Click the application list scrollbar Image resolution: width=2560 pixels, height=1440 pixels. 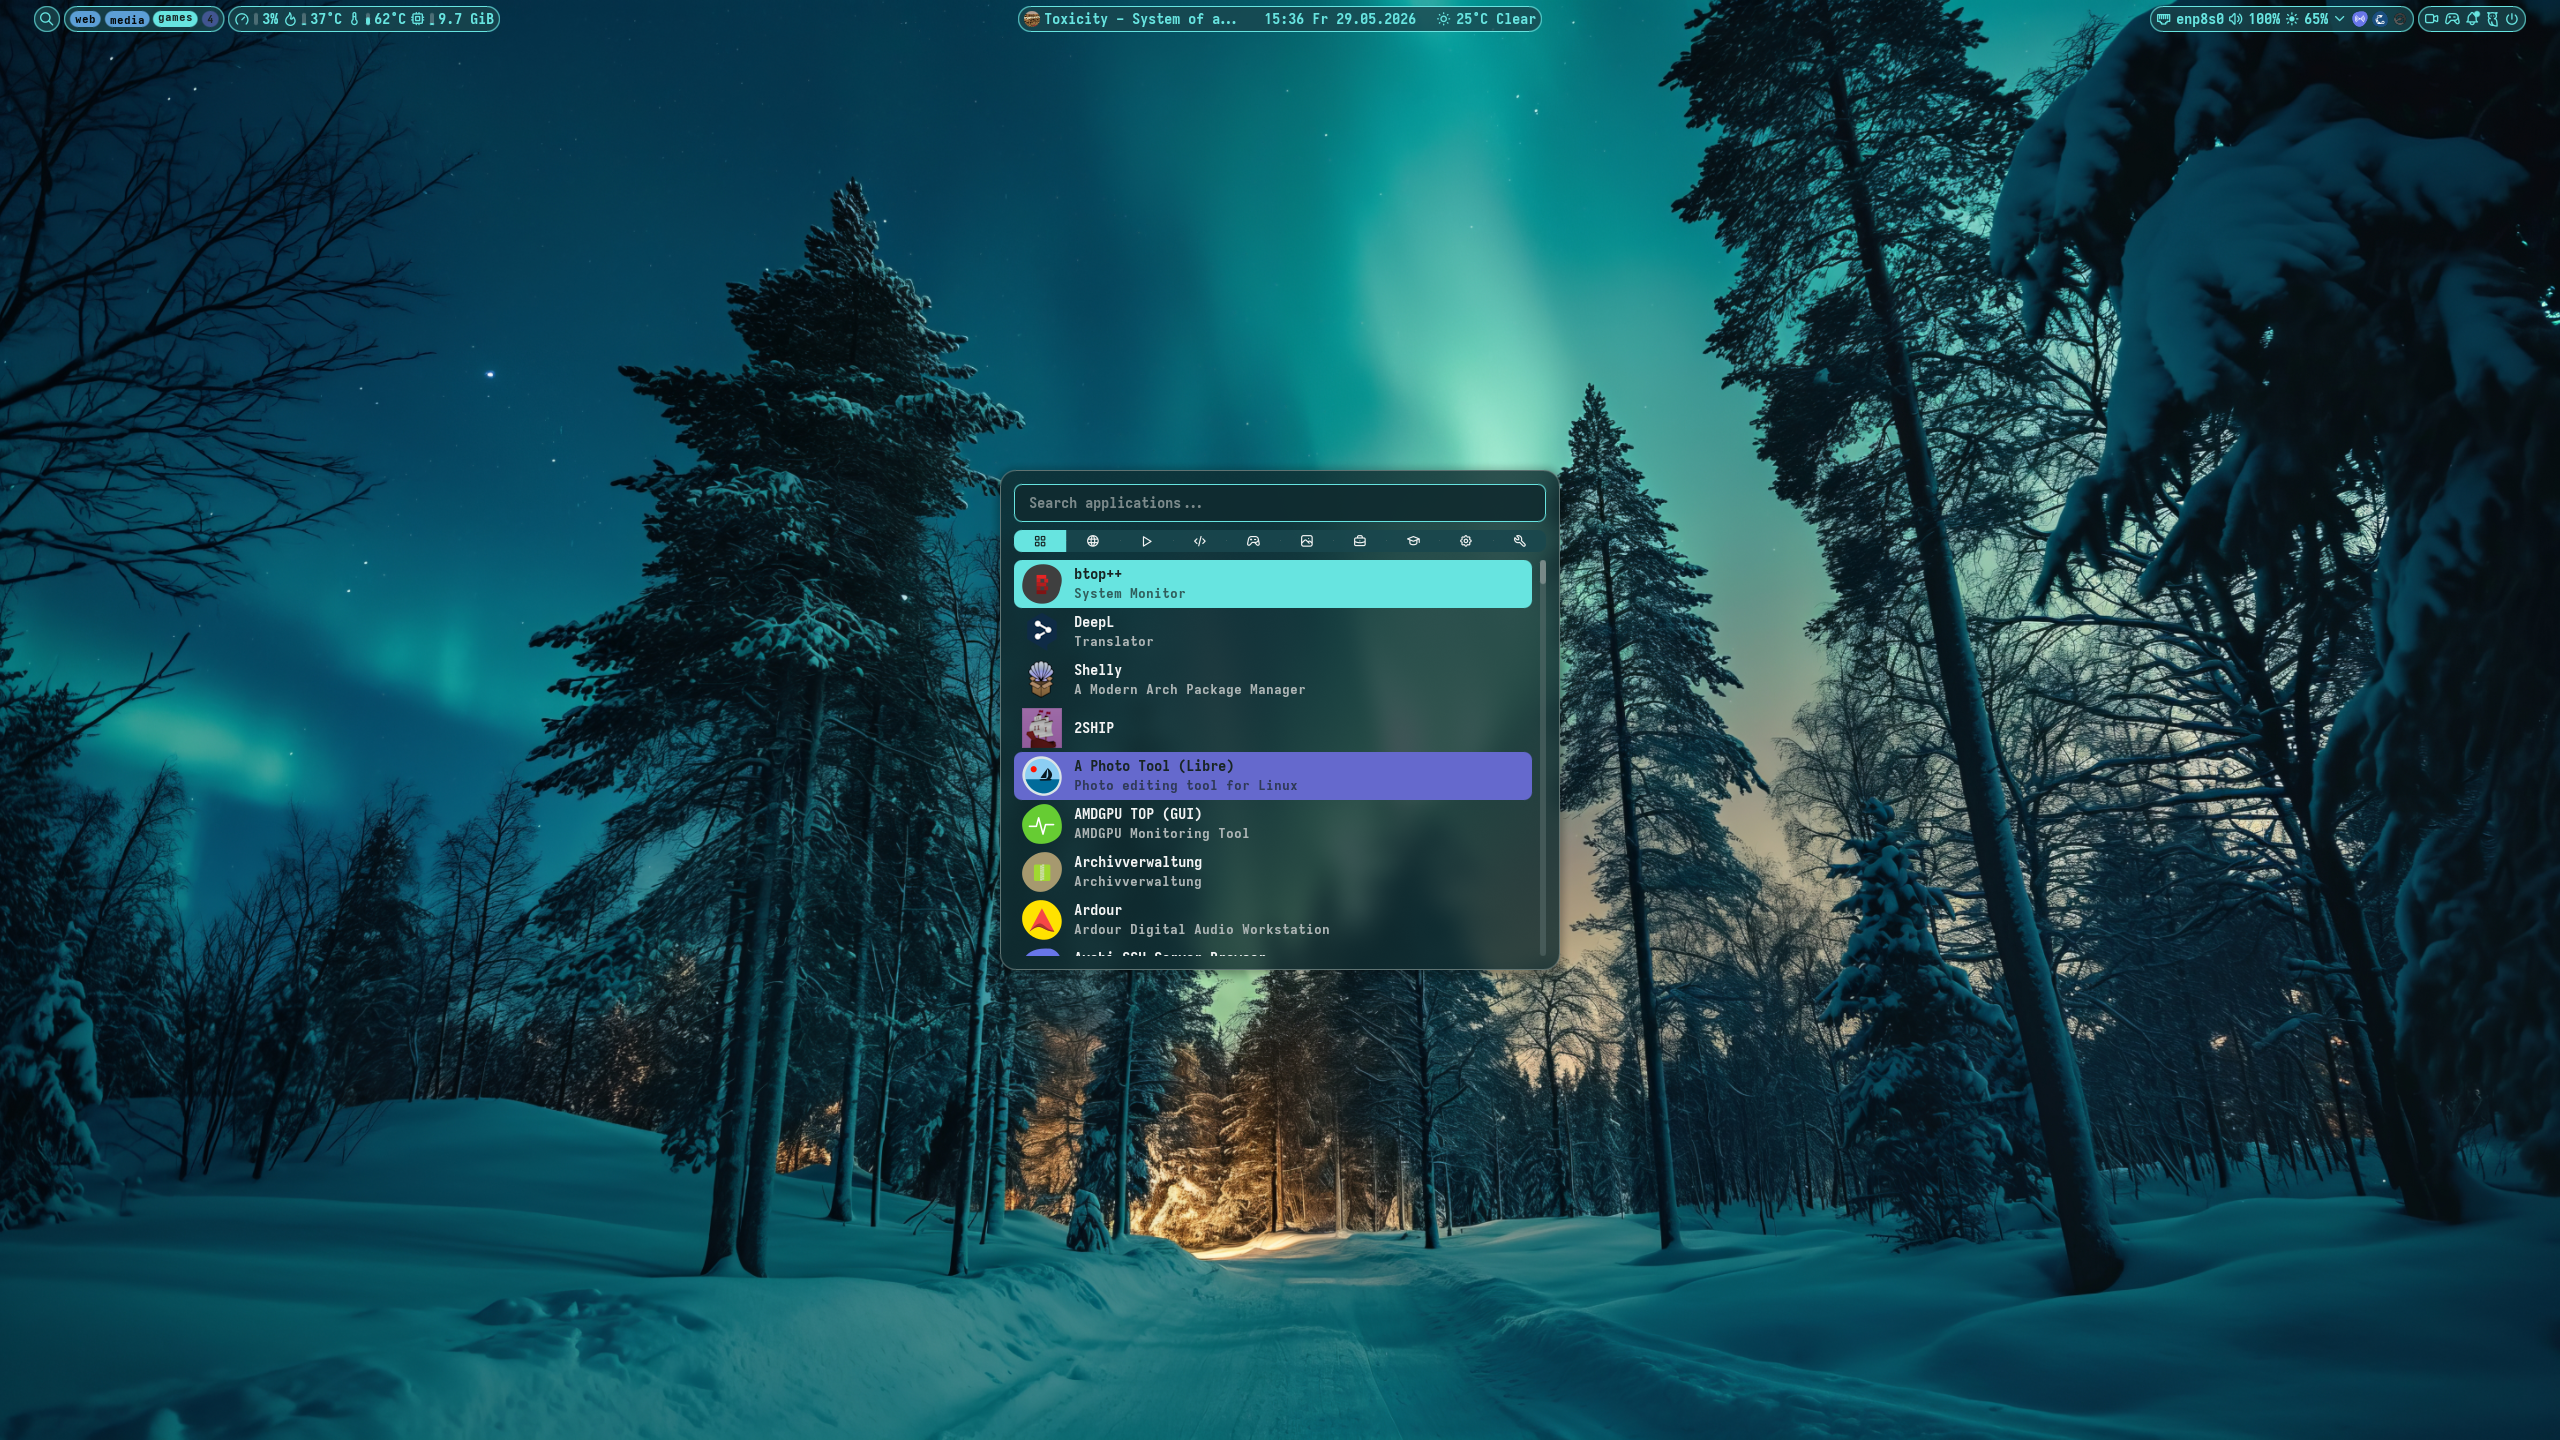(1543, 757)
